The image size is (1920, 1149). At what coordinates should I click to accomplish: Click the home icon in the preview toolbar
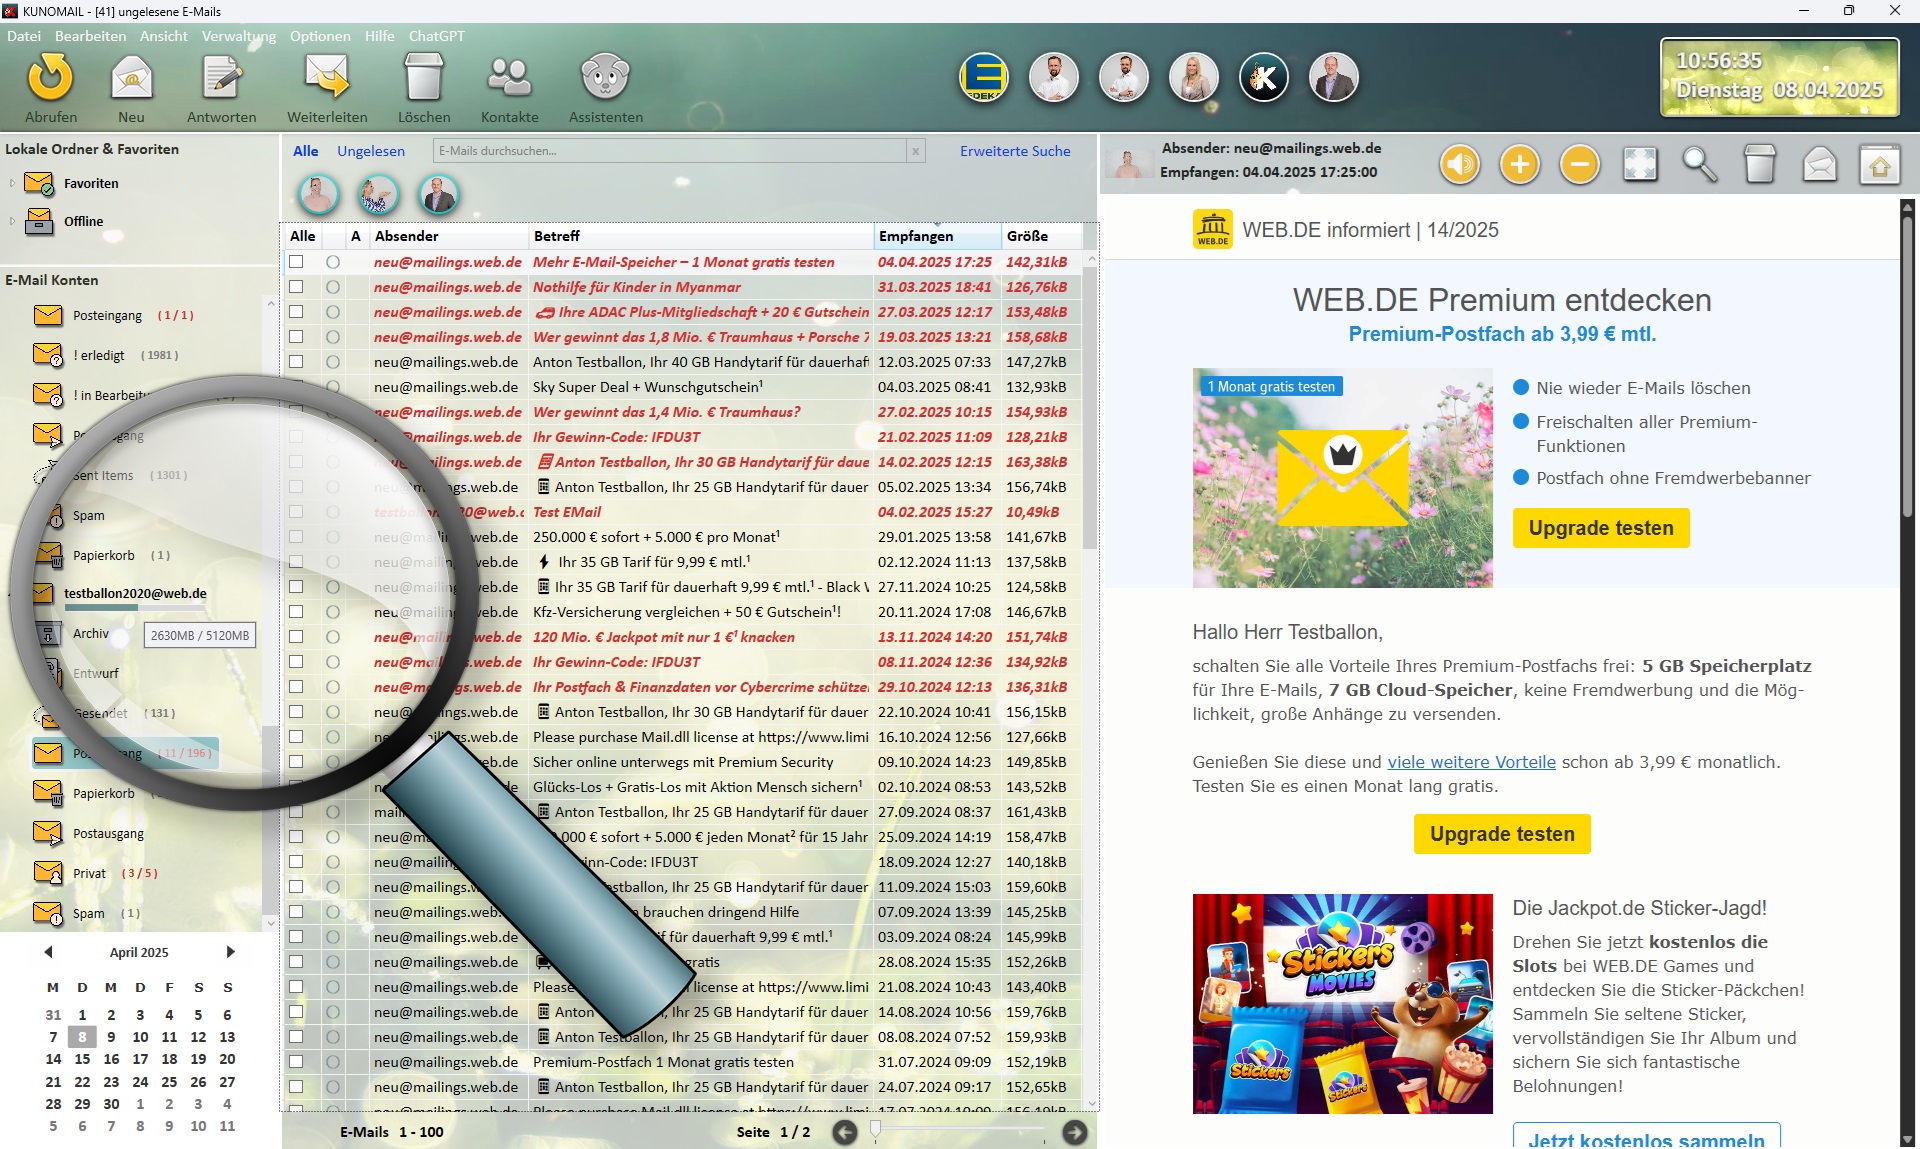[x=1880, y=164]
